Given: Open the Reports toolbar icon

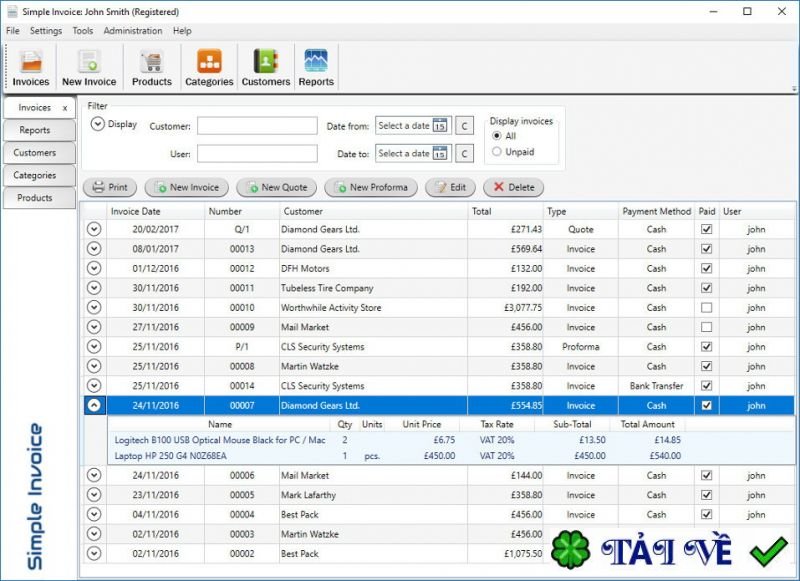Looking at the screenshot, I should pyautogui.click(x=316, y=64).
